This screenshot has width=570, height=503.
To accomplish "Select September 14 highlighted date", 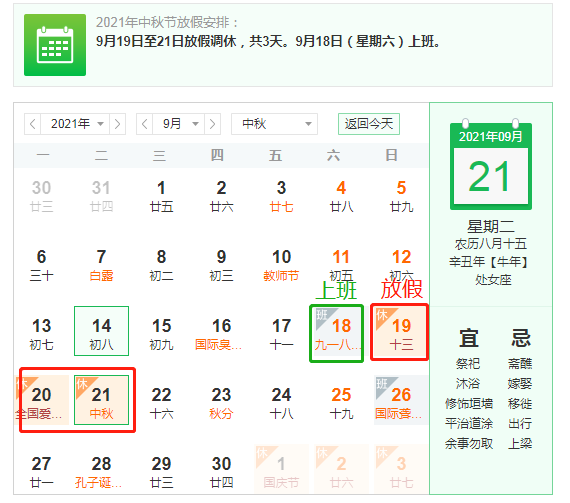I will (x=101, y=331).
